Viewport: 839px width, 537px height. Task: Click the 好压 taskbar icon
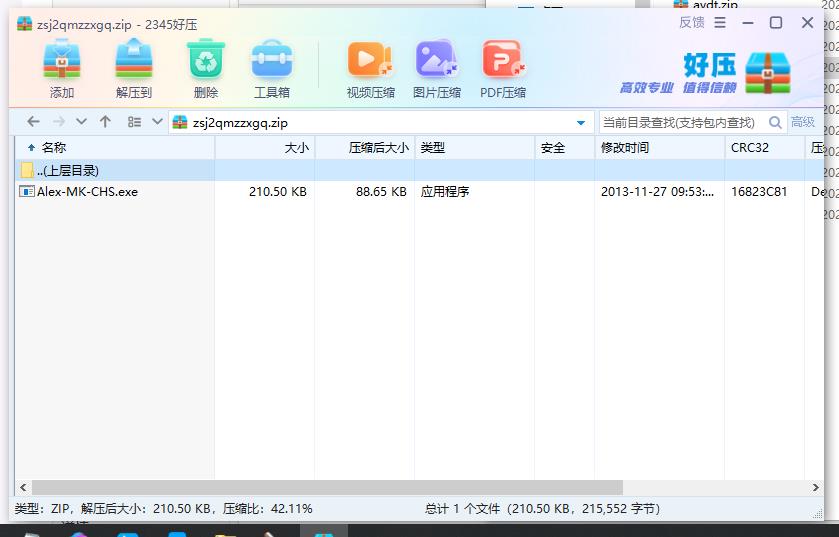[x=324, y=532]
